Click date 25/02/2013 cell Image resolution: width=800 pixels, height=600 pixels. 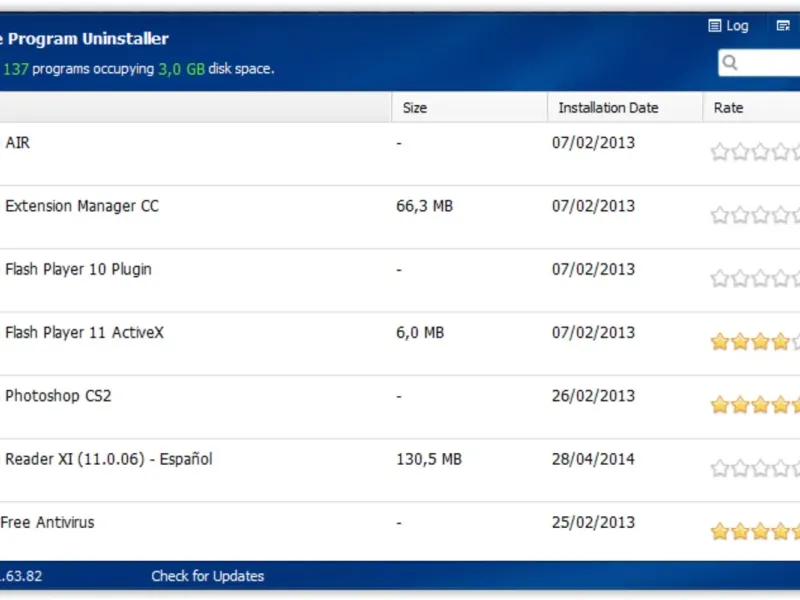(593, 522)
